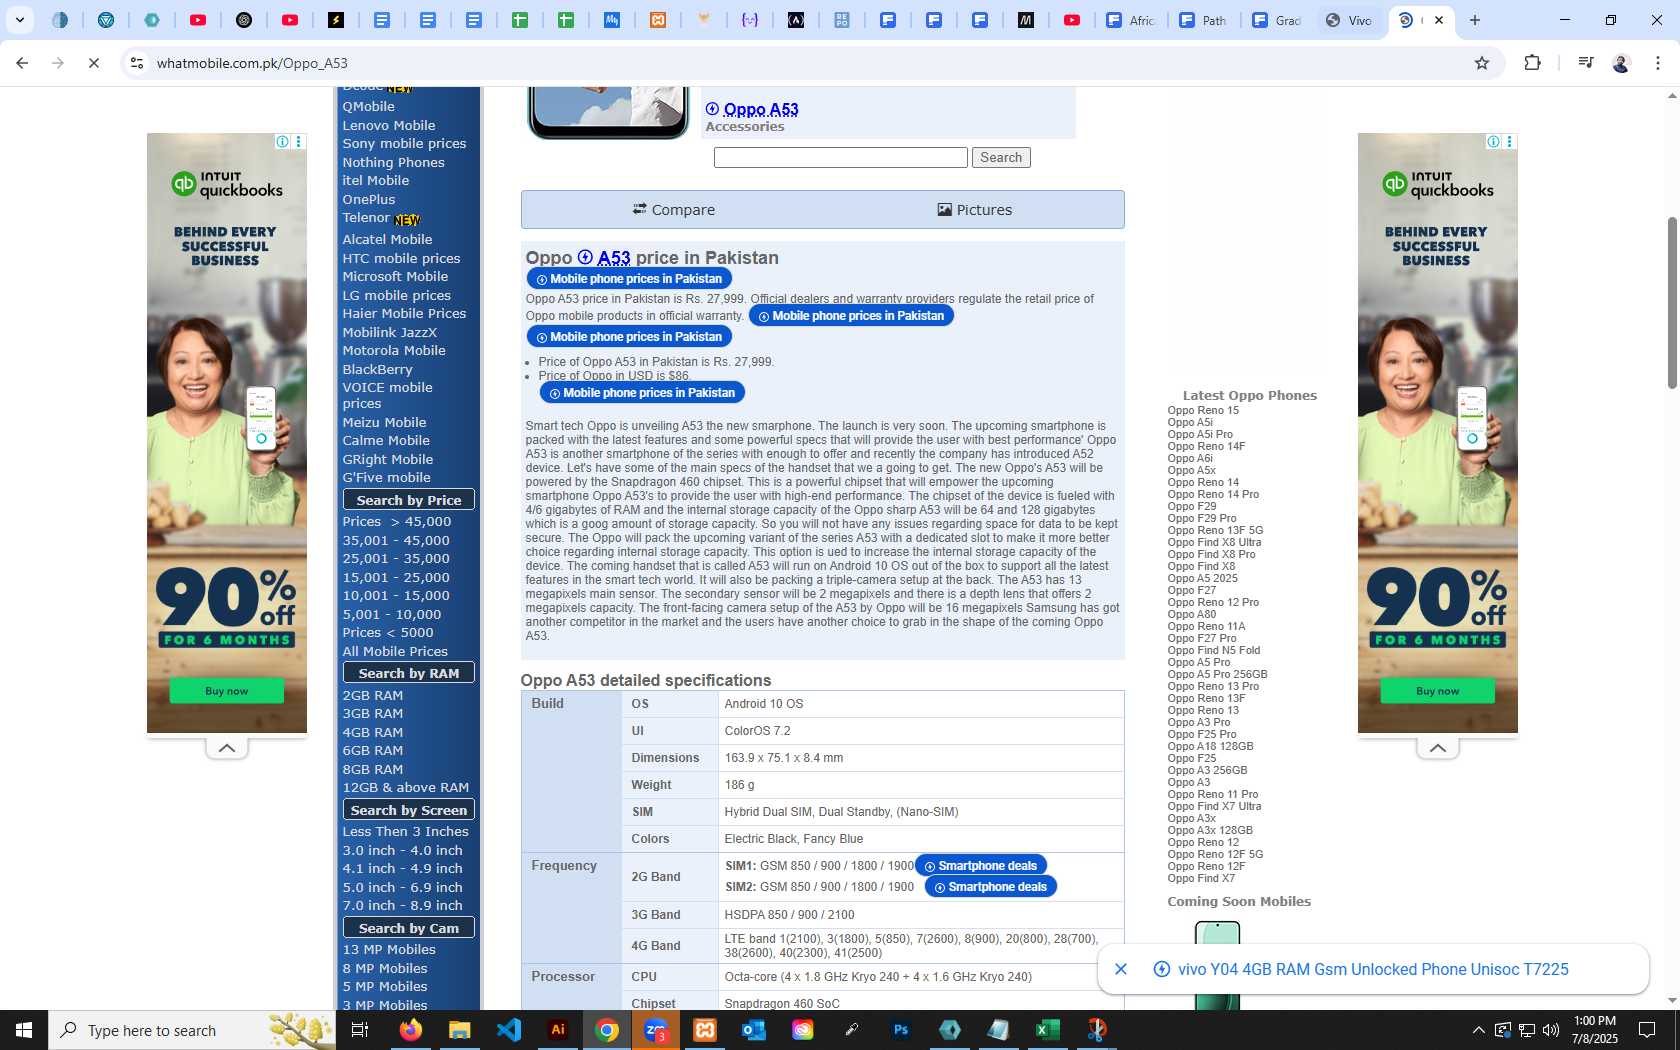Viewport: 1680px width, 1050px height.
Task: Open Adobe Illustrator from taskbar
Action: point(558,1030)
